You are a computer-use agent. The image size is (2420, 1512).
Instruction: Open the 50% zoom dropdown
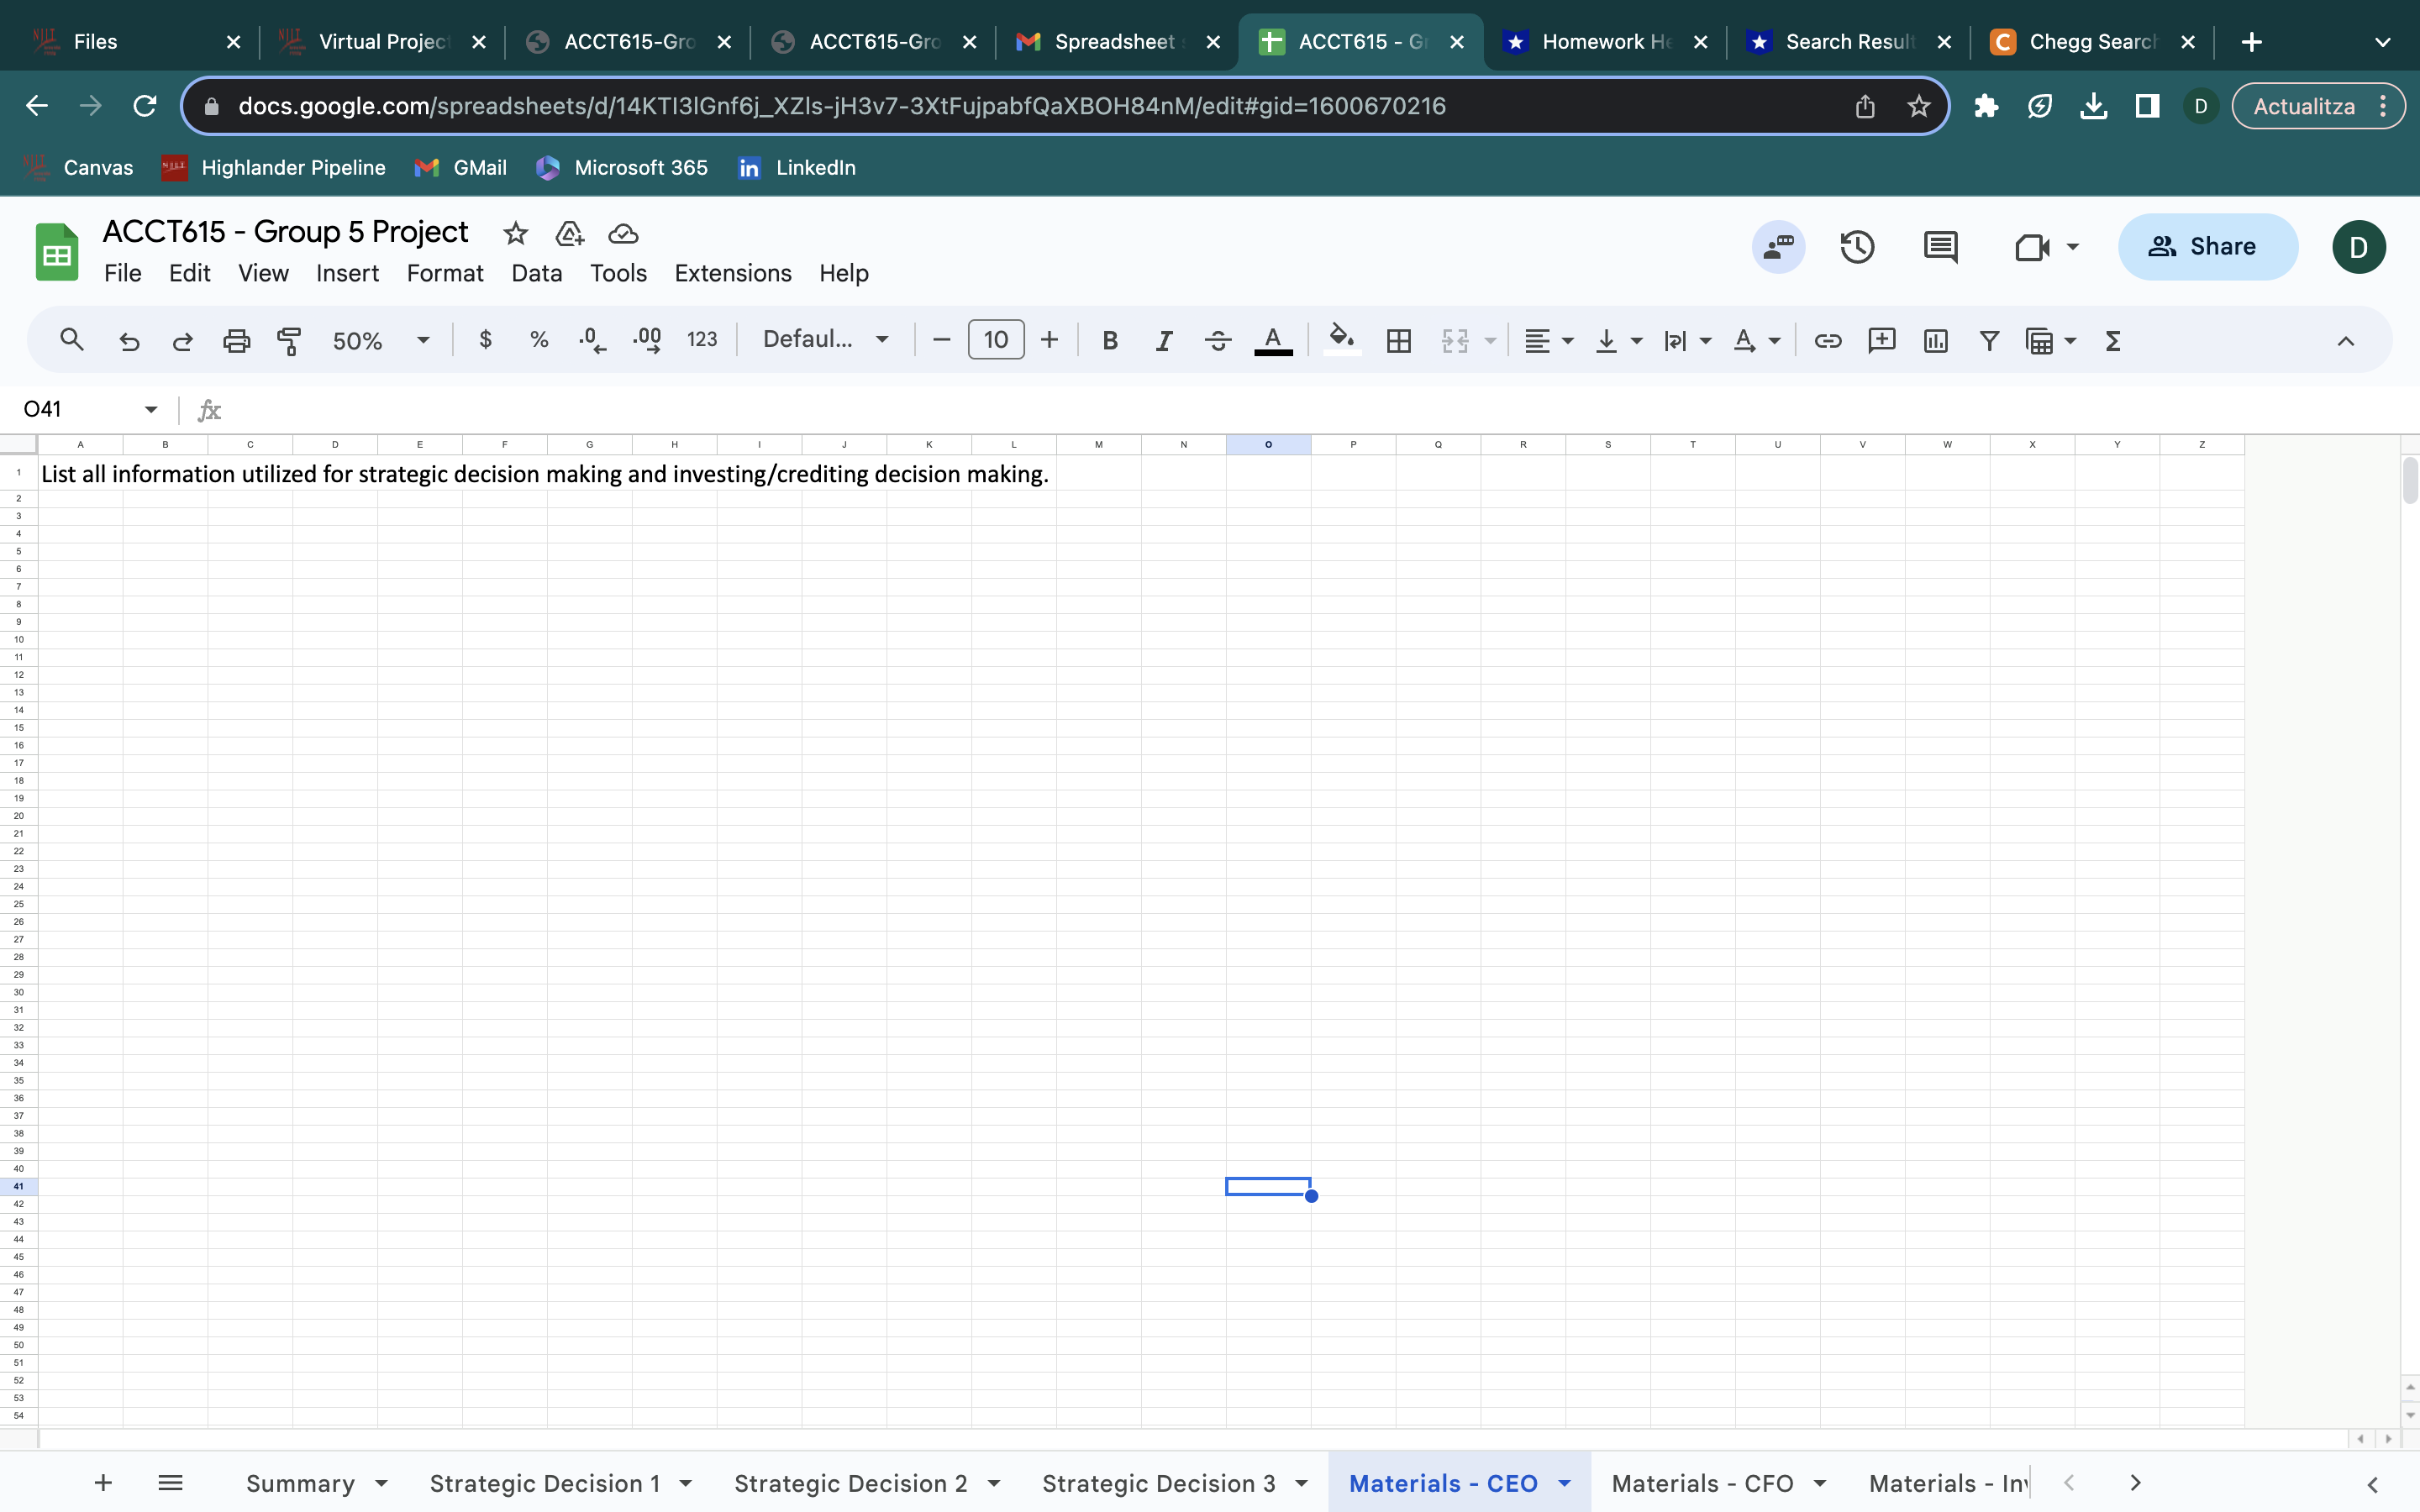(380, 341)
